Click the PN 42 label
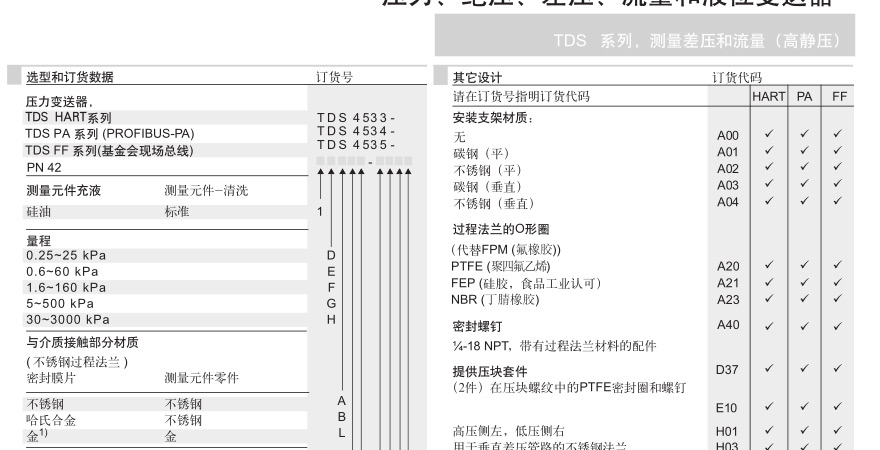This screenshot has height=450, width=880. click(x=44, y=167)
